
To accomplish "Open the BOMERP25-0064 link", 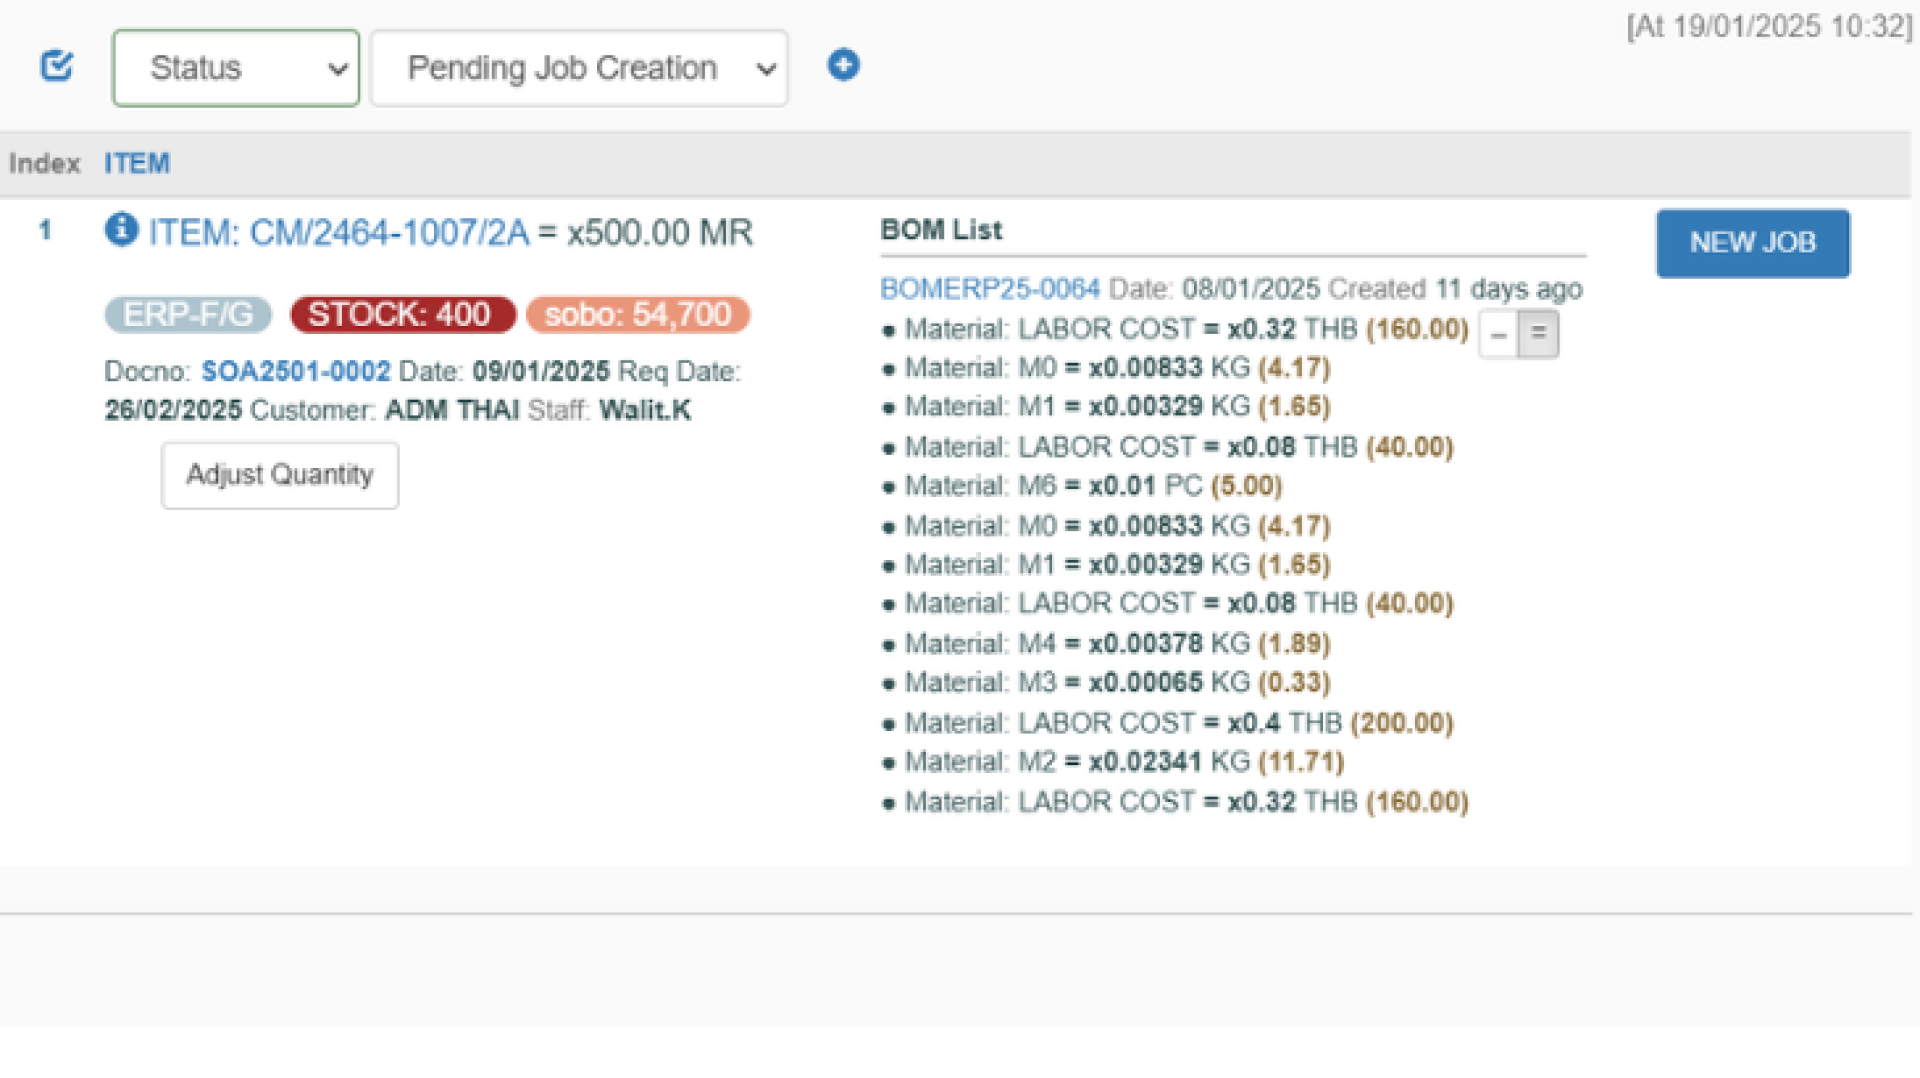I will pyautogui.click(x=989, y=289).
